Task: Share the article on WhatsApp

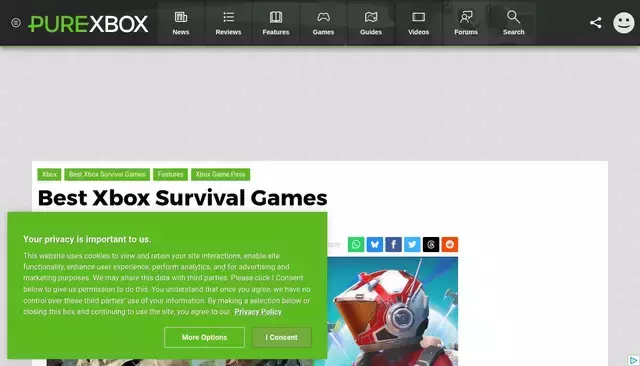Action: point(356,244)
